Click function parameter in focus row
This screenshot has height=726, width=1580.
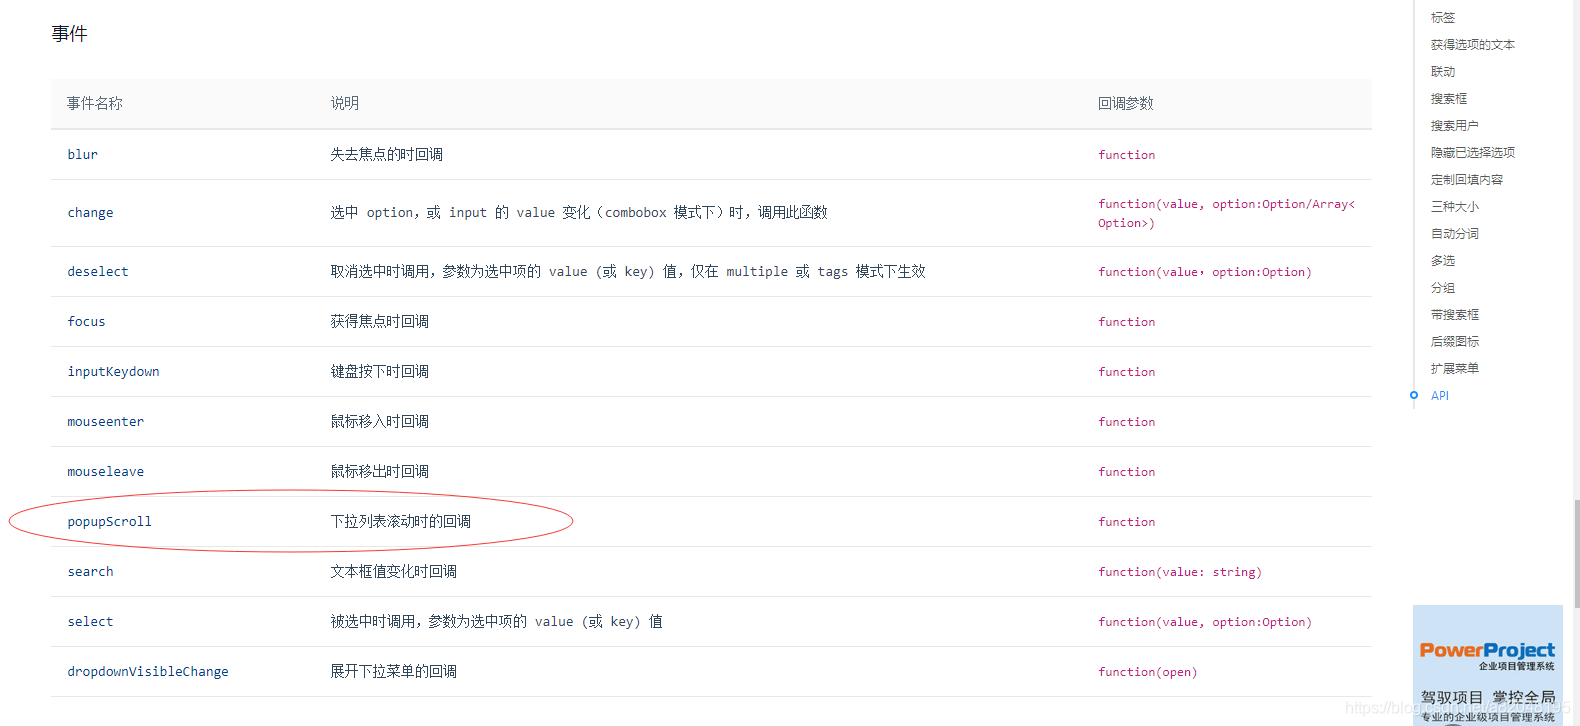[1126, 322]
